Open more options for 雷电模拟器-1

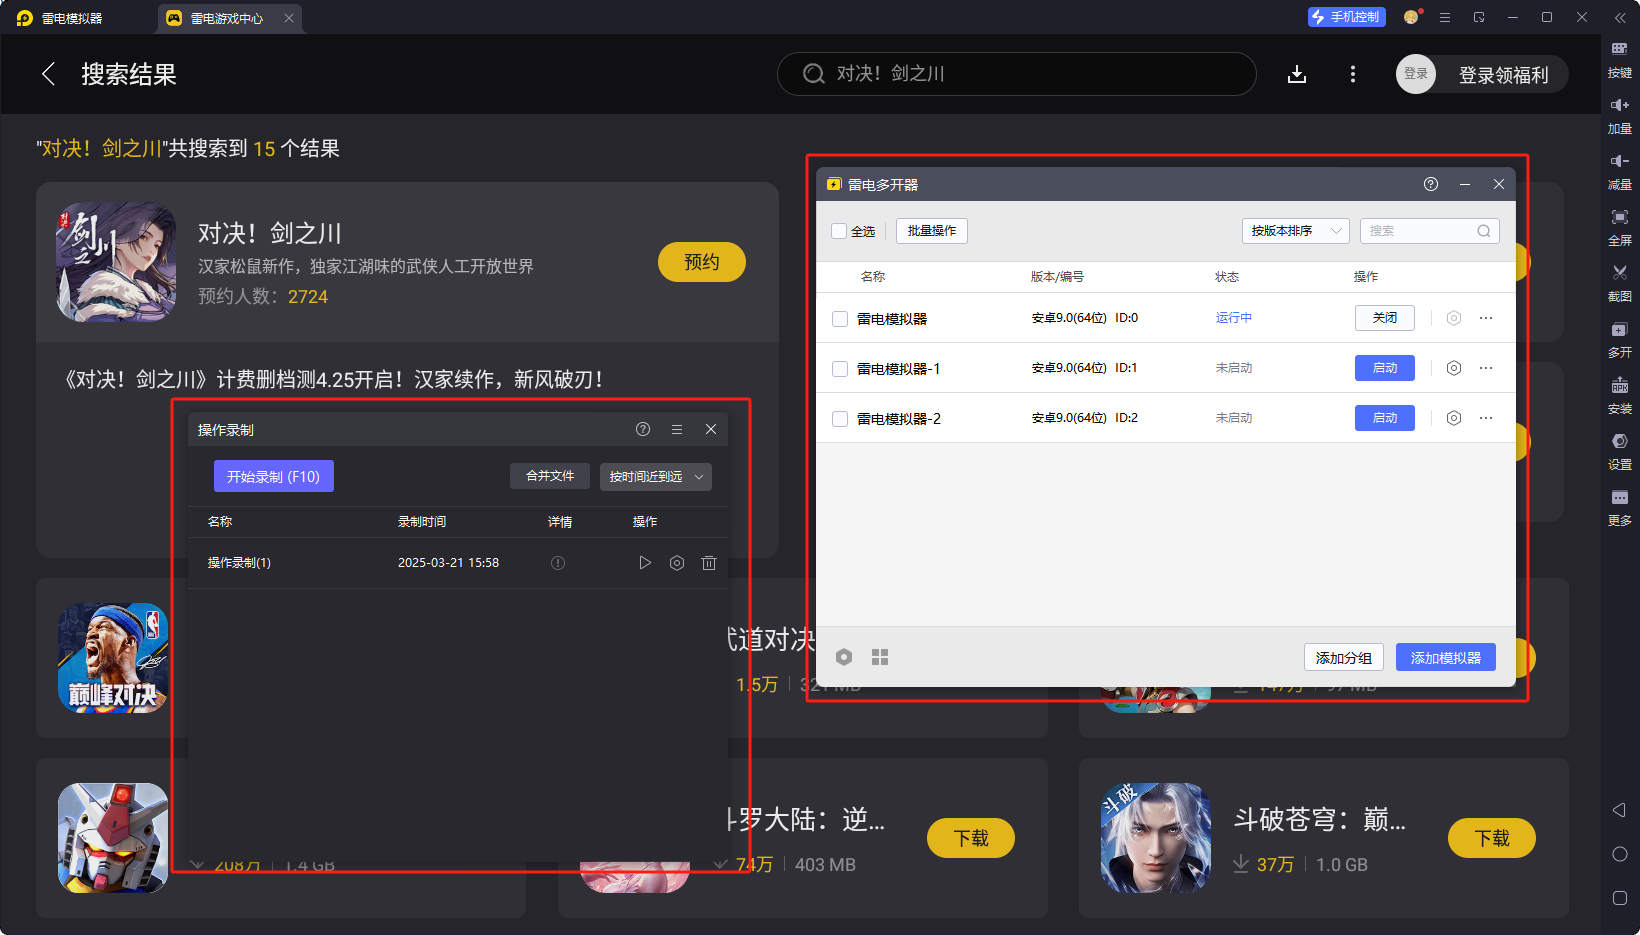coord(1486,368)
